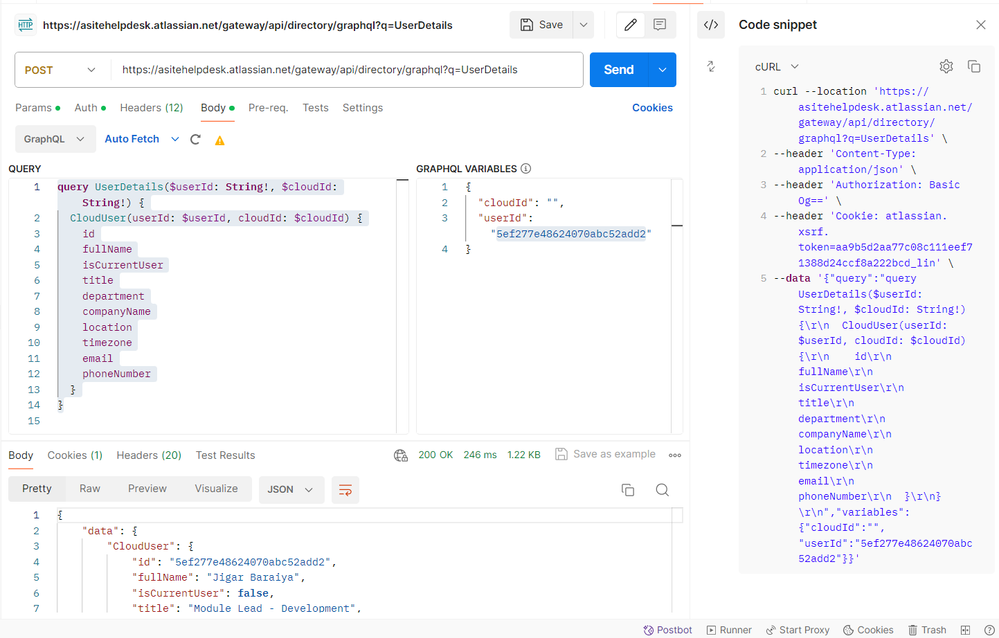The height and width of the screenshot is (638, 999).
Task: Click the help icon in status bar
Action: click(x=989, y=630)
